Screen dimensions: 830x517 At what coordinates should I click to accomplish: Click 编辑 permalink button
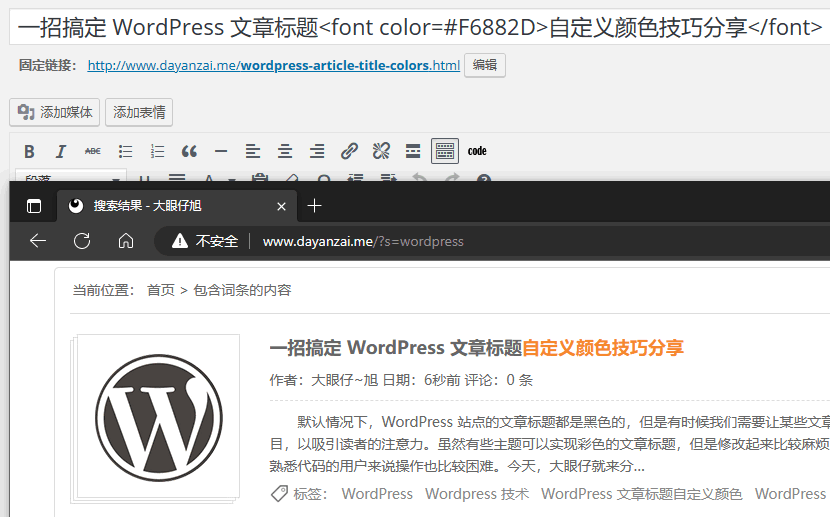coord(484,65)
